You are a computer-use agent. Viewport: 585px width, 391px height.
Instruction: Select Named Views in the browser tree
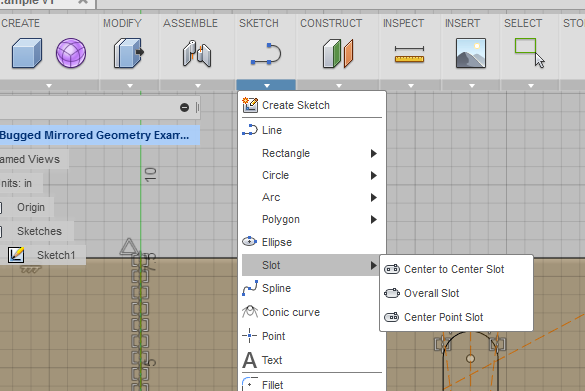(30, 159)
